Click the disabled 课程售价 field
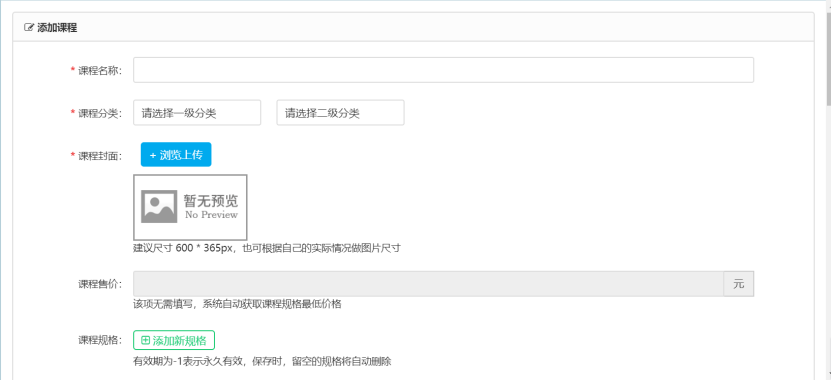Image resolution: width=831 pixels, height=380 pixels. coord(428,284)
